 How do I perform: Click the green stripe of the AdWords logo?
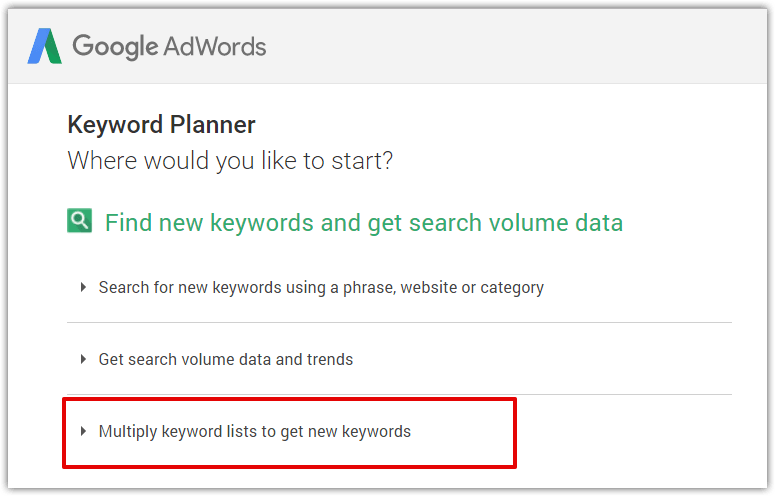tap(53, 48)
